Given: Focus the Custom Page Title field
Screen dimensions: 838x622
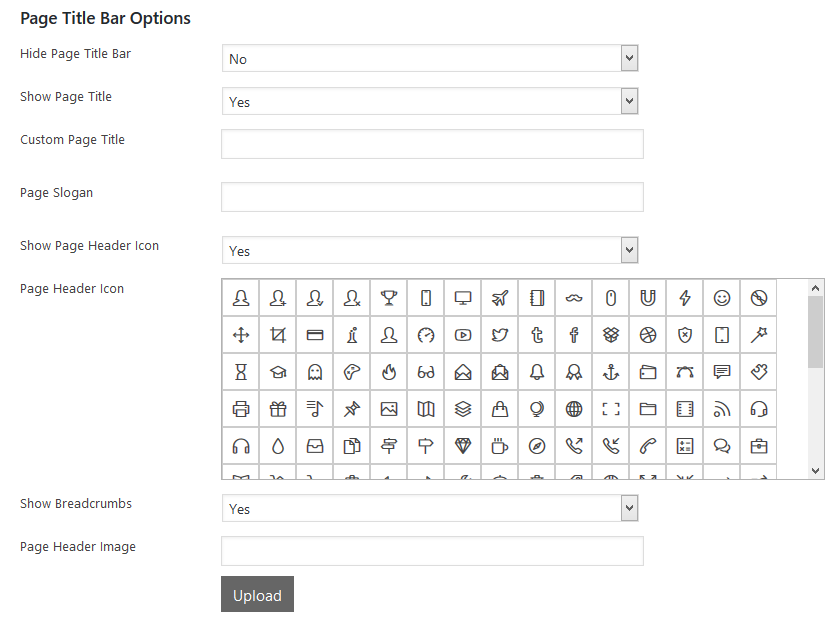Looking at the screenshot, I should click(x=432, y=144).
